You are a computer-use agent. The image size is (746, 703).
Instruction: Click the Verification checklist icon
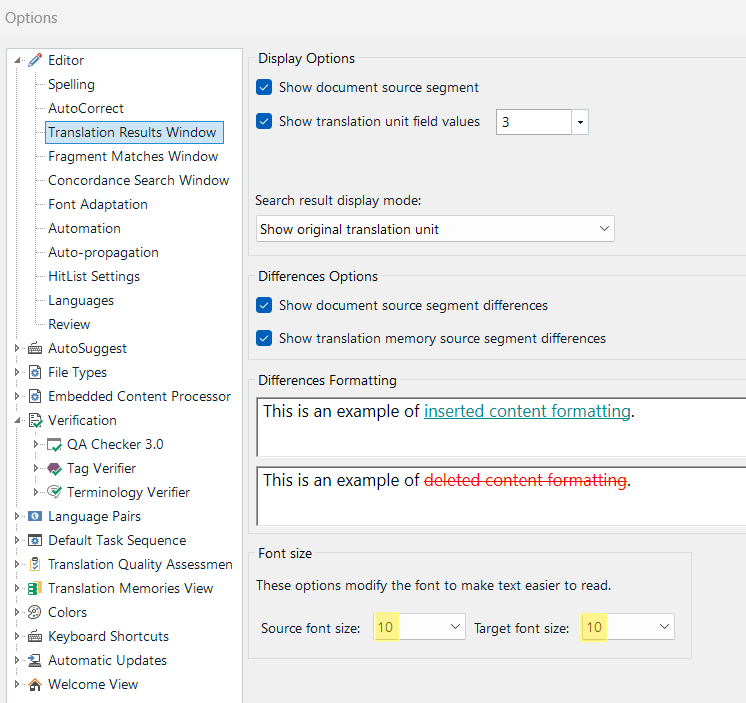click(x=35, y=420)
